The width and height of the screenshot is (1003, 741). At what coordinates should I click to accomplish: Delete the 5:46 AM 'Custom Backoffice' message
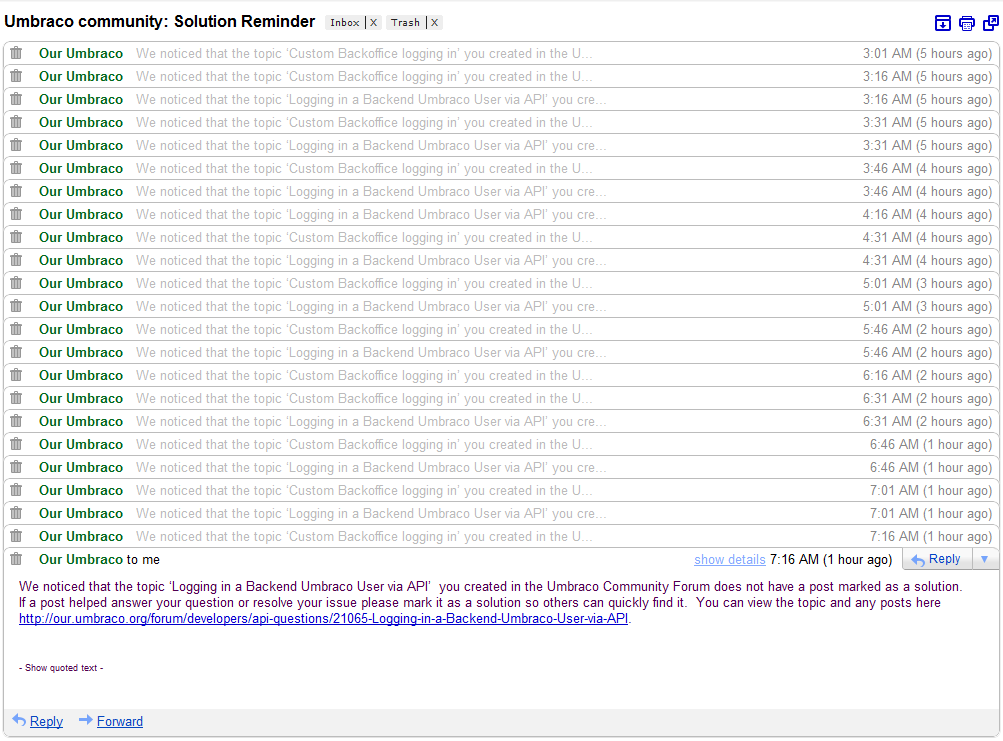(x=16, y=330)
